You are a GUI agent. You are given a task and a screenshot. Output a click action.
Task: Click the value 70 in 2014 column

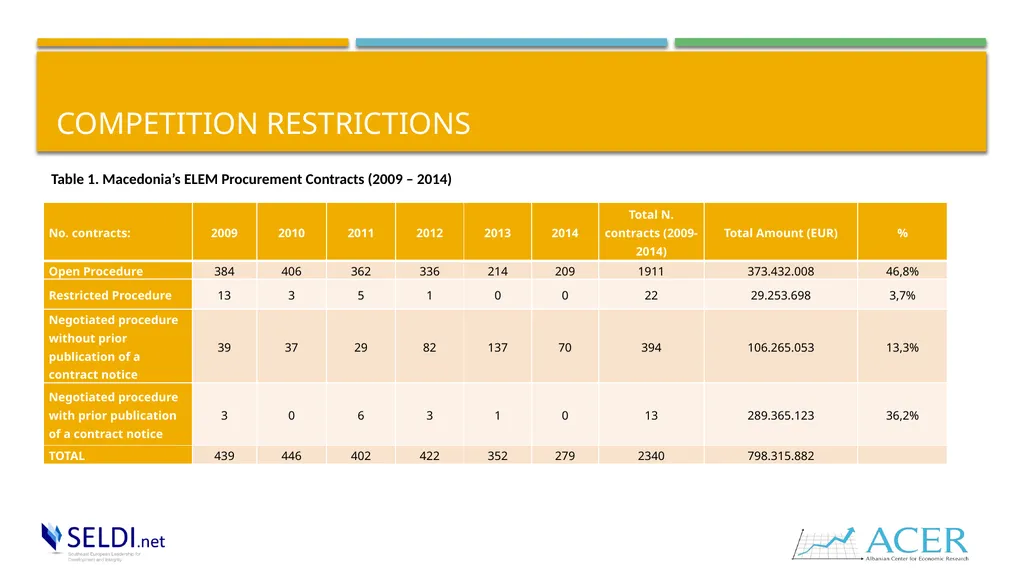(x=565, y=348)
